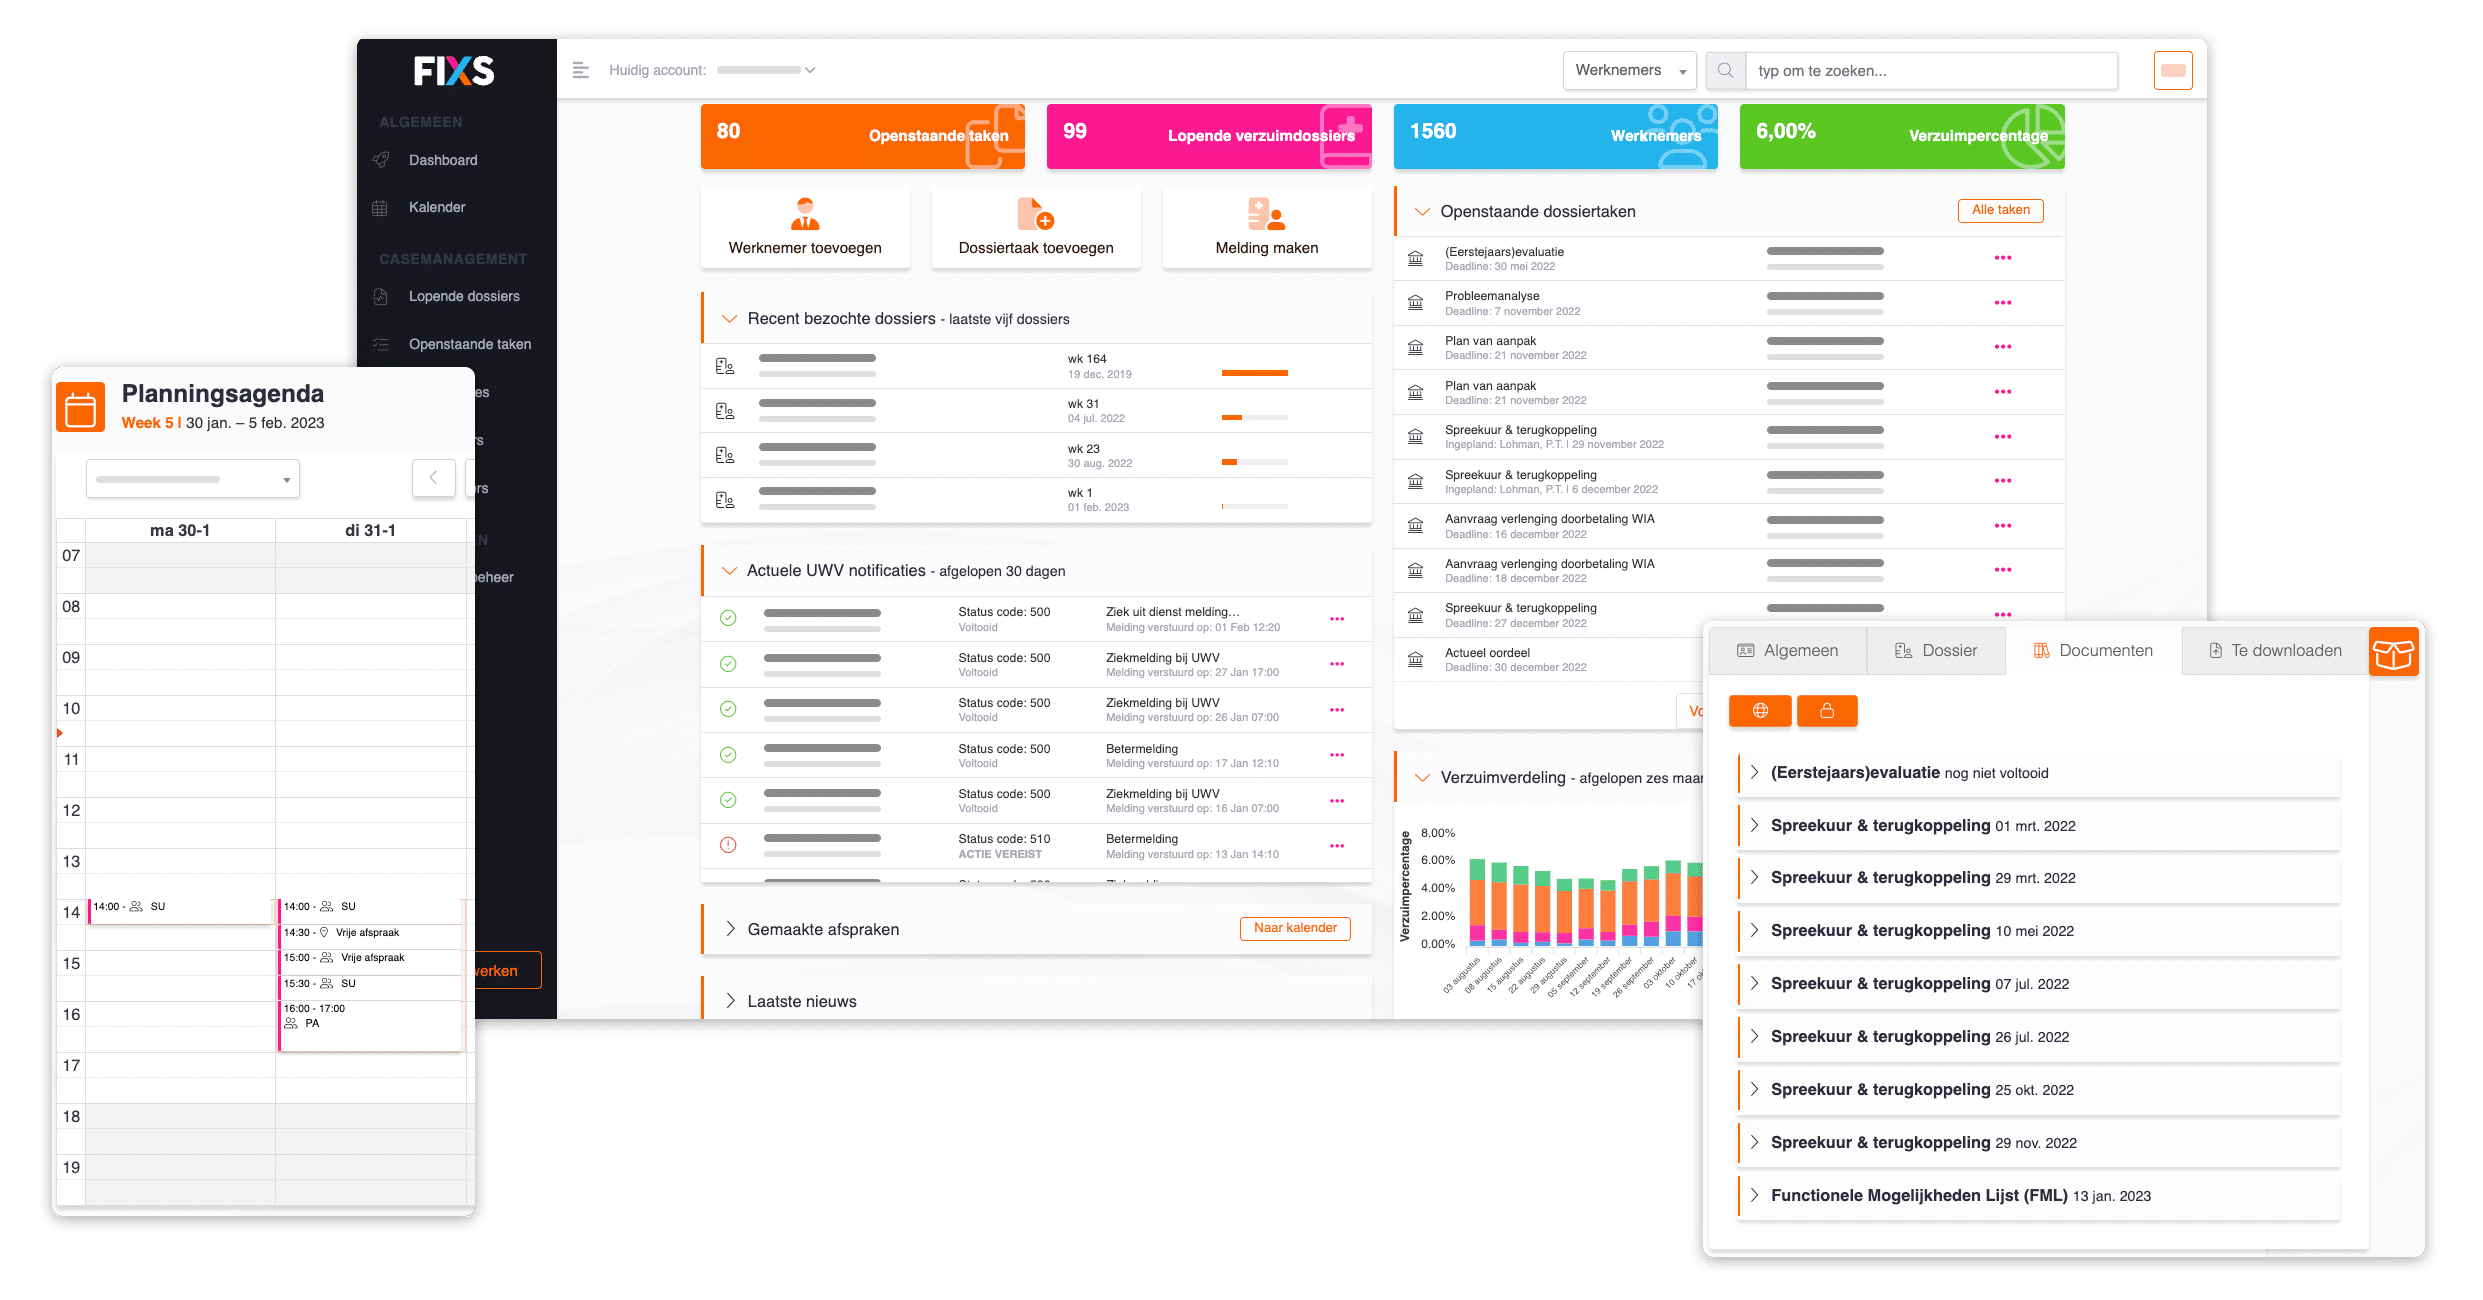Open Kalender in sidebar menu
Image resolution: width=2483 pixels, height=1300 pixels.
437,208
